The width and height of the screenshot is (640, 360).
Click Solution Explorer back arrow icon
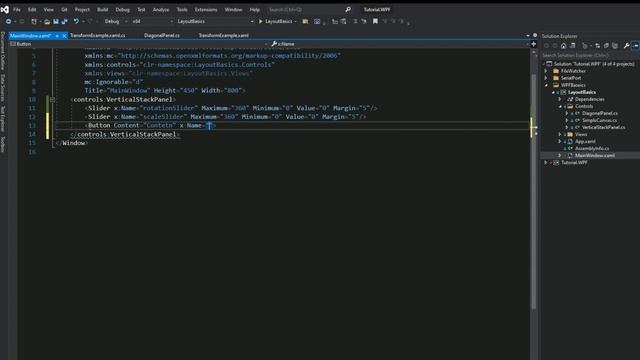click(x=546, y=46)
